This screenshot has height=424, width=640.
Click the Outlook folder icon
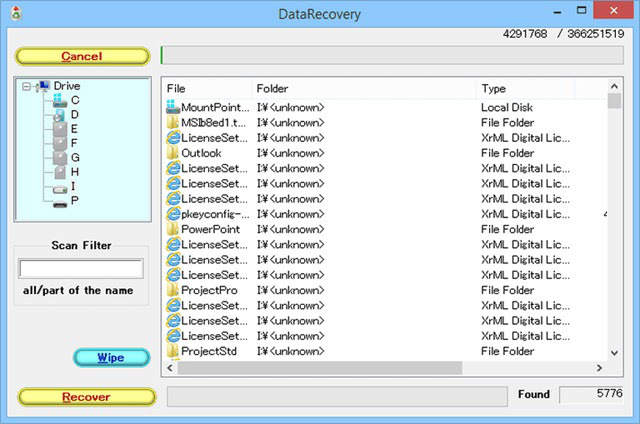point(173,153)
